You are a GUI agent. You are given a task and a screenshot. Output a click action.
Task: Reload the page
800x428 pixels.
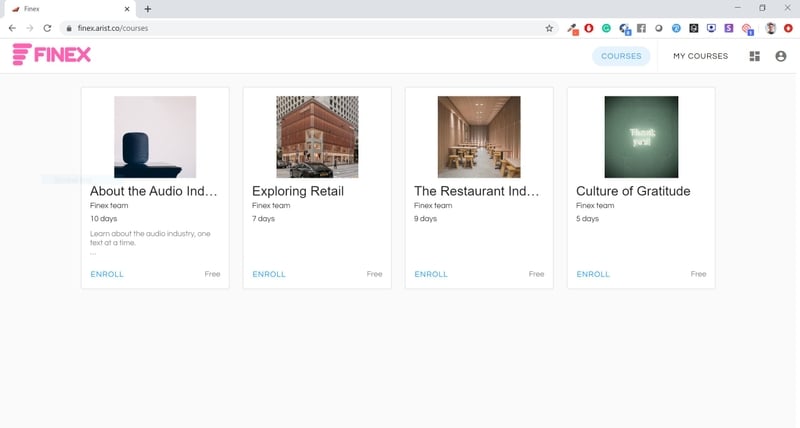[x=46, y=28]
